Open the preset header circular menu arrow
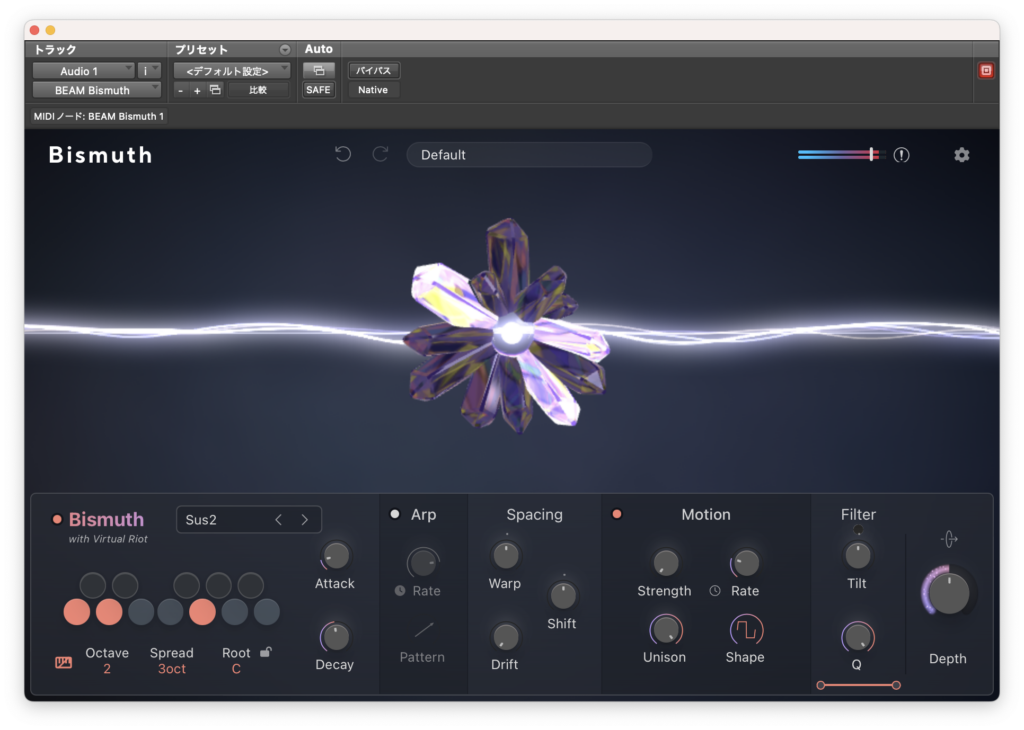 click(x=285, y=50)
